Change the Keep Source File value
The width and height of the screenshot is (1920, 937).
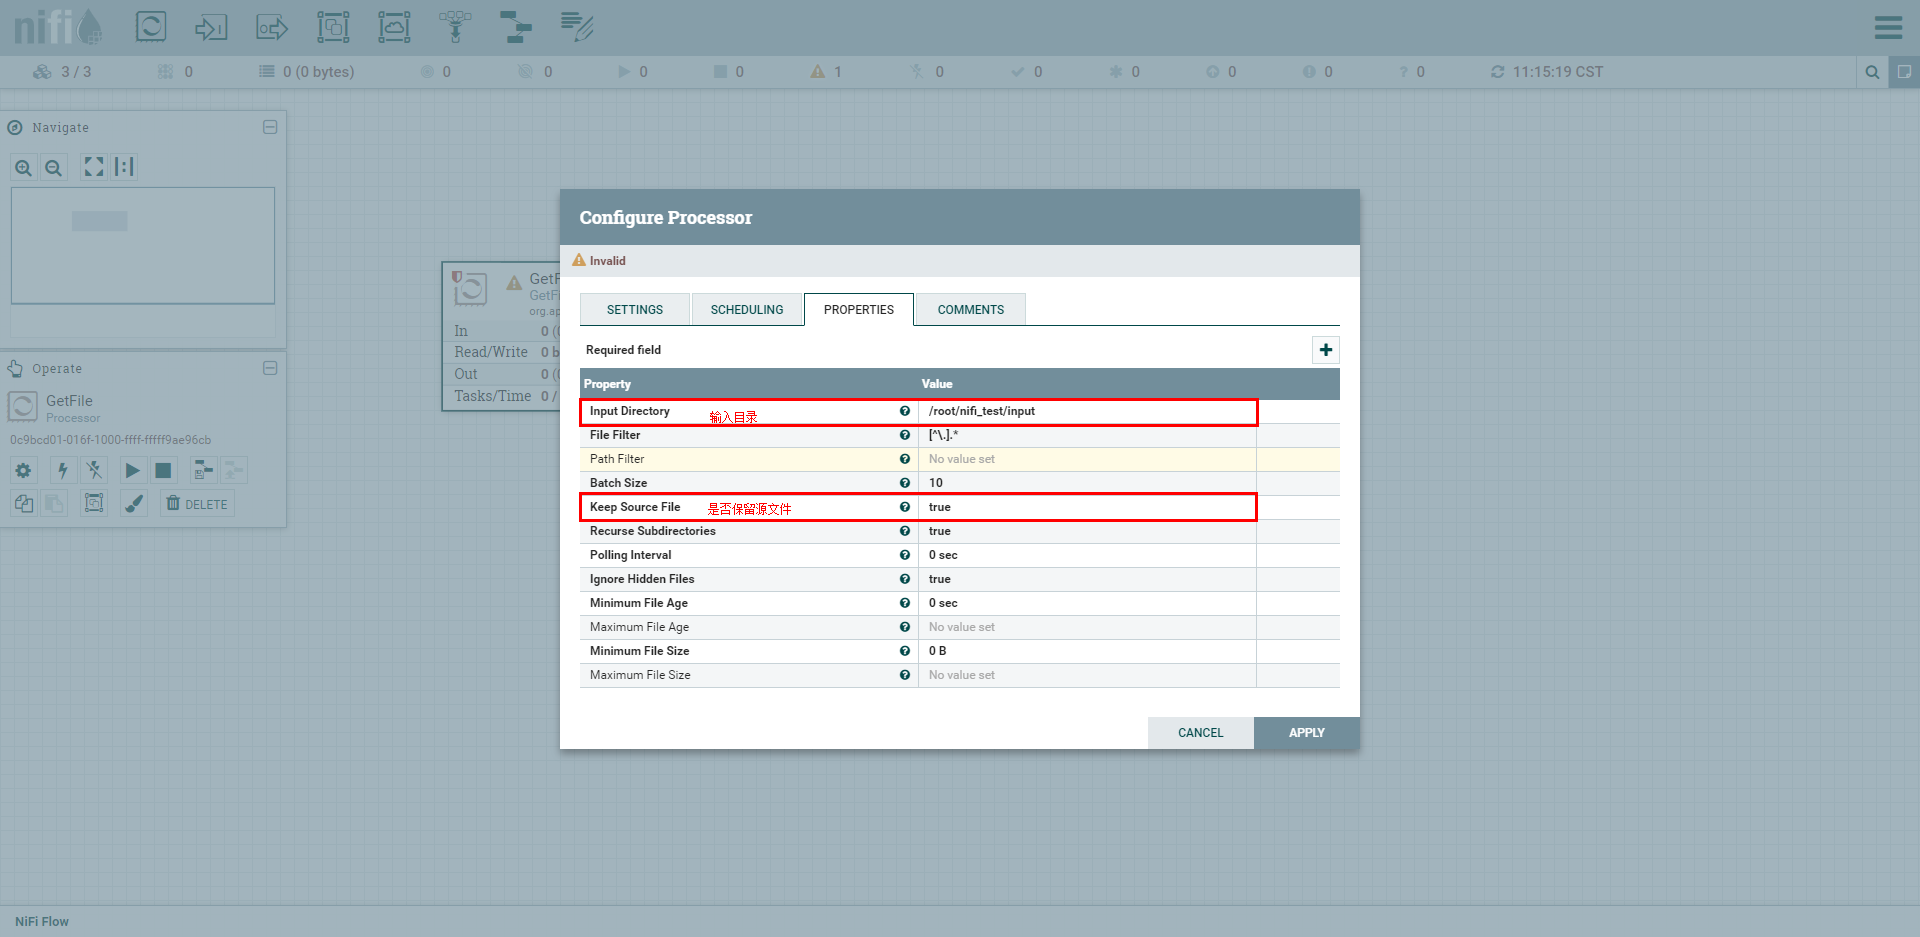pos(1087,507)
